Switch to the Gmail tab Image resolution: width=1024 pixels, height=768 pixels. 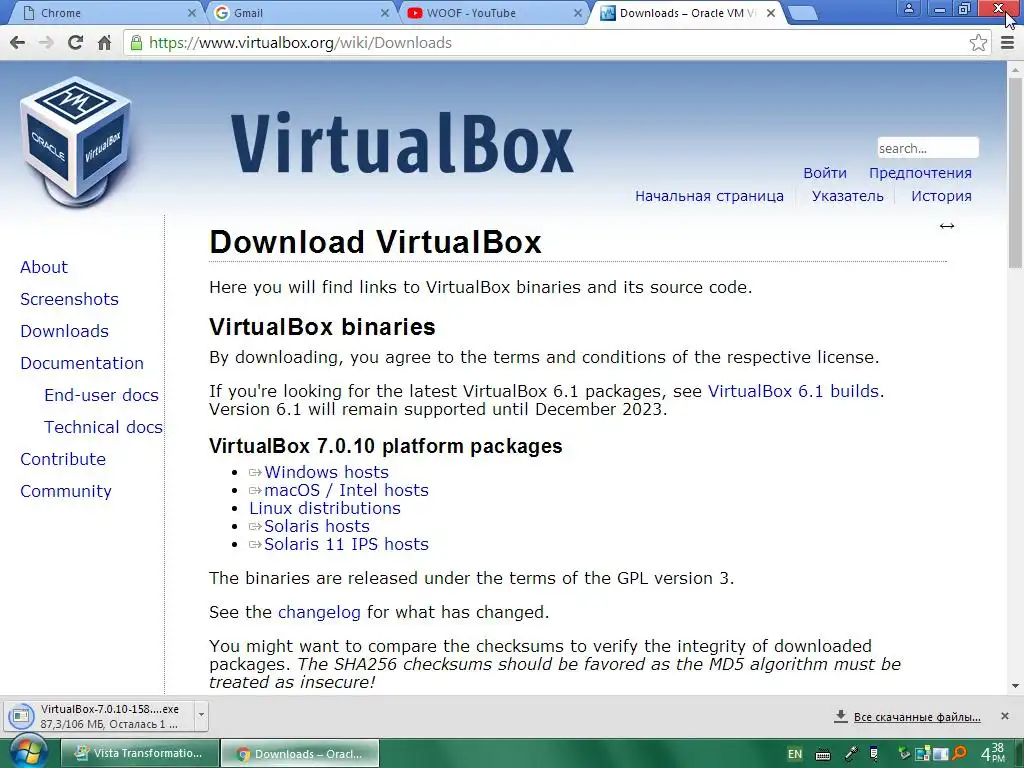point(299,13)
